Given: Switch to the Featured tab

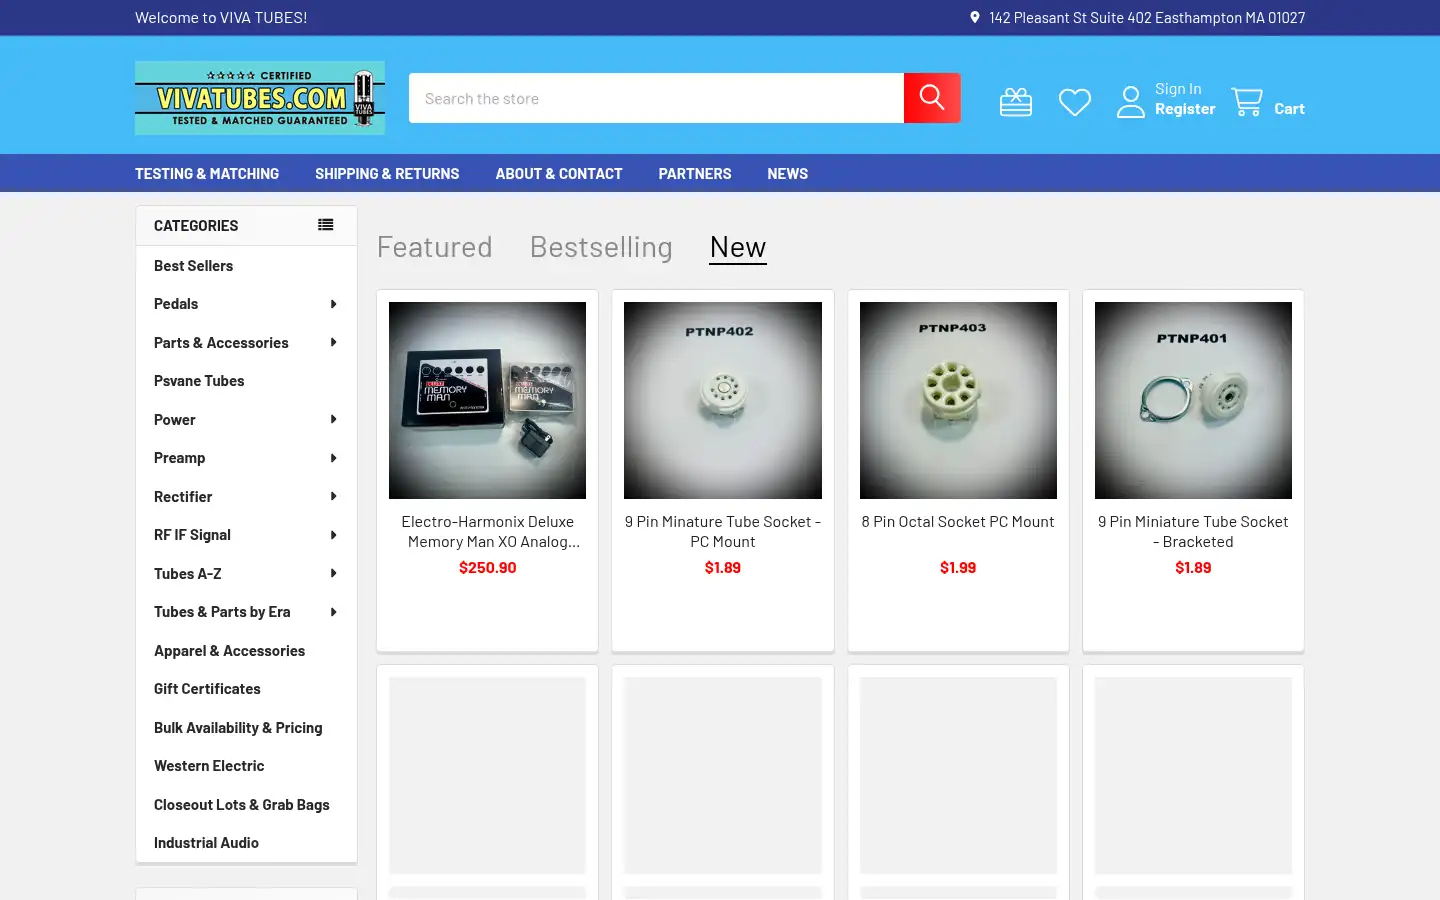Looking at the screenshot, I should pyautogui.click(x=435, y=247).
